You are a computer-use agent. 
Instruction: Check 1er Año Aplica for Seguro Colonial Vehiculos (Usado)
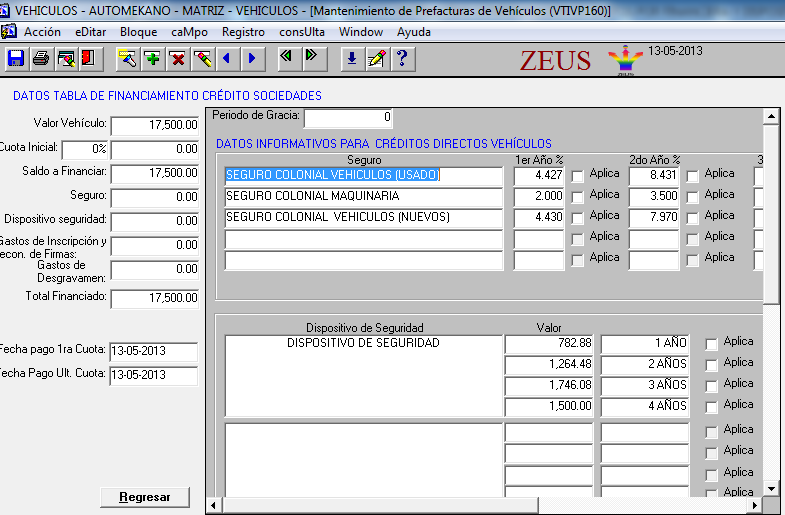pyautogui.click(x=577, y=176)
